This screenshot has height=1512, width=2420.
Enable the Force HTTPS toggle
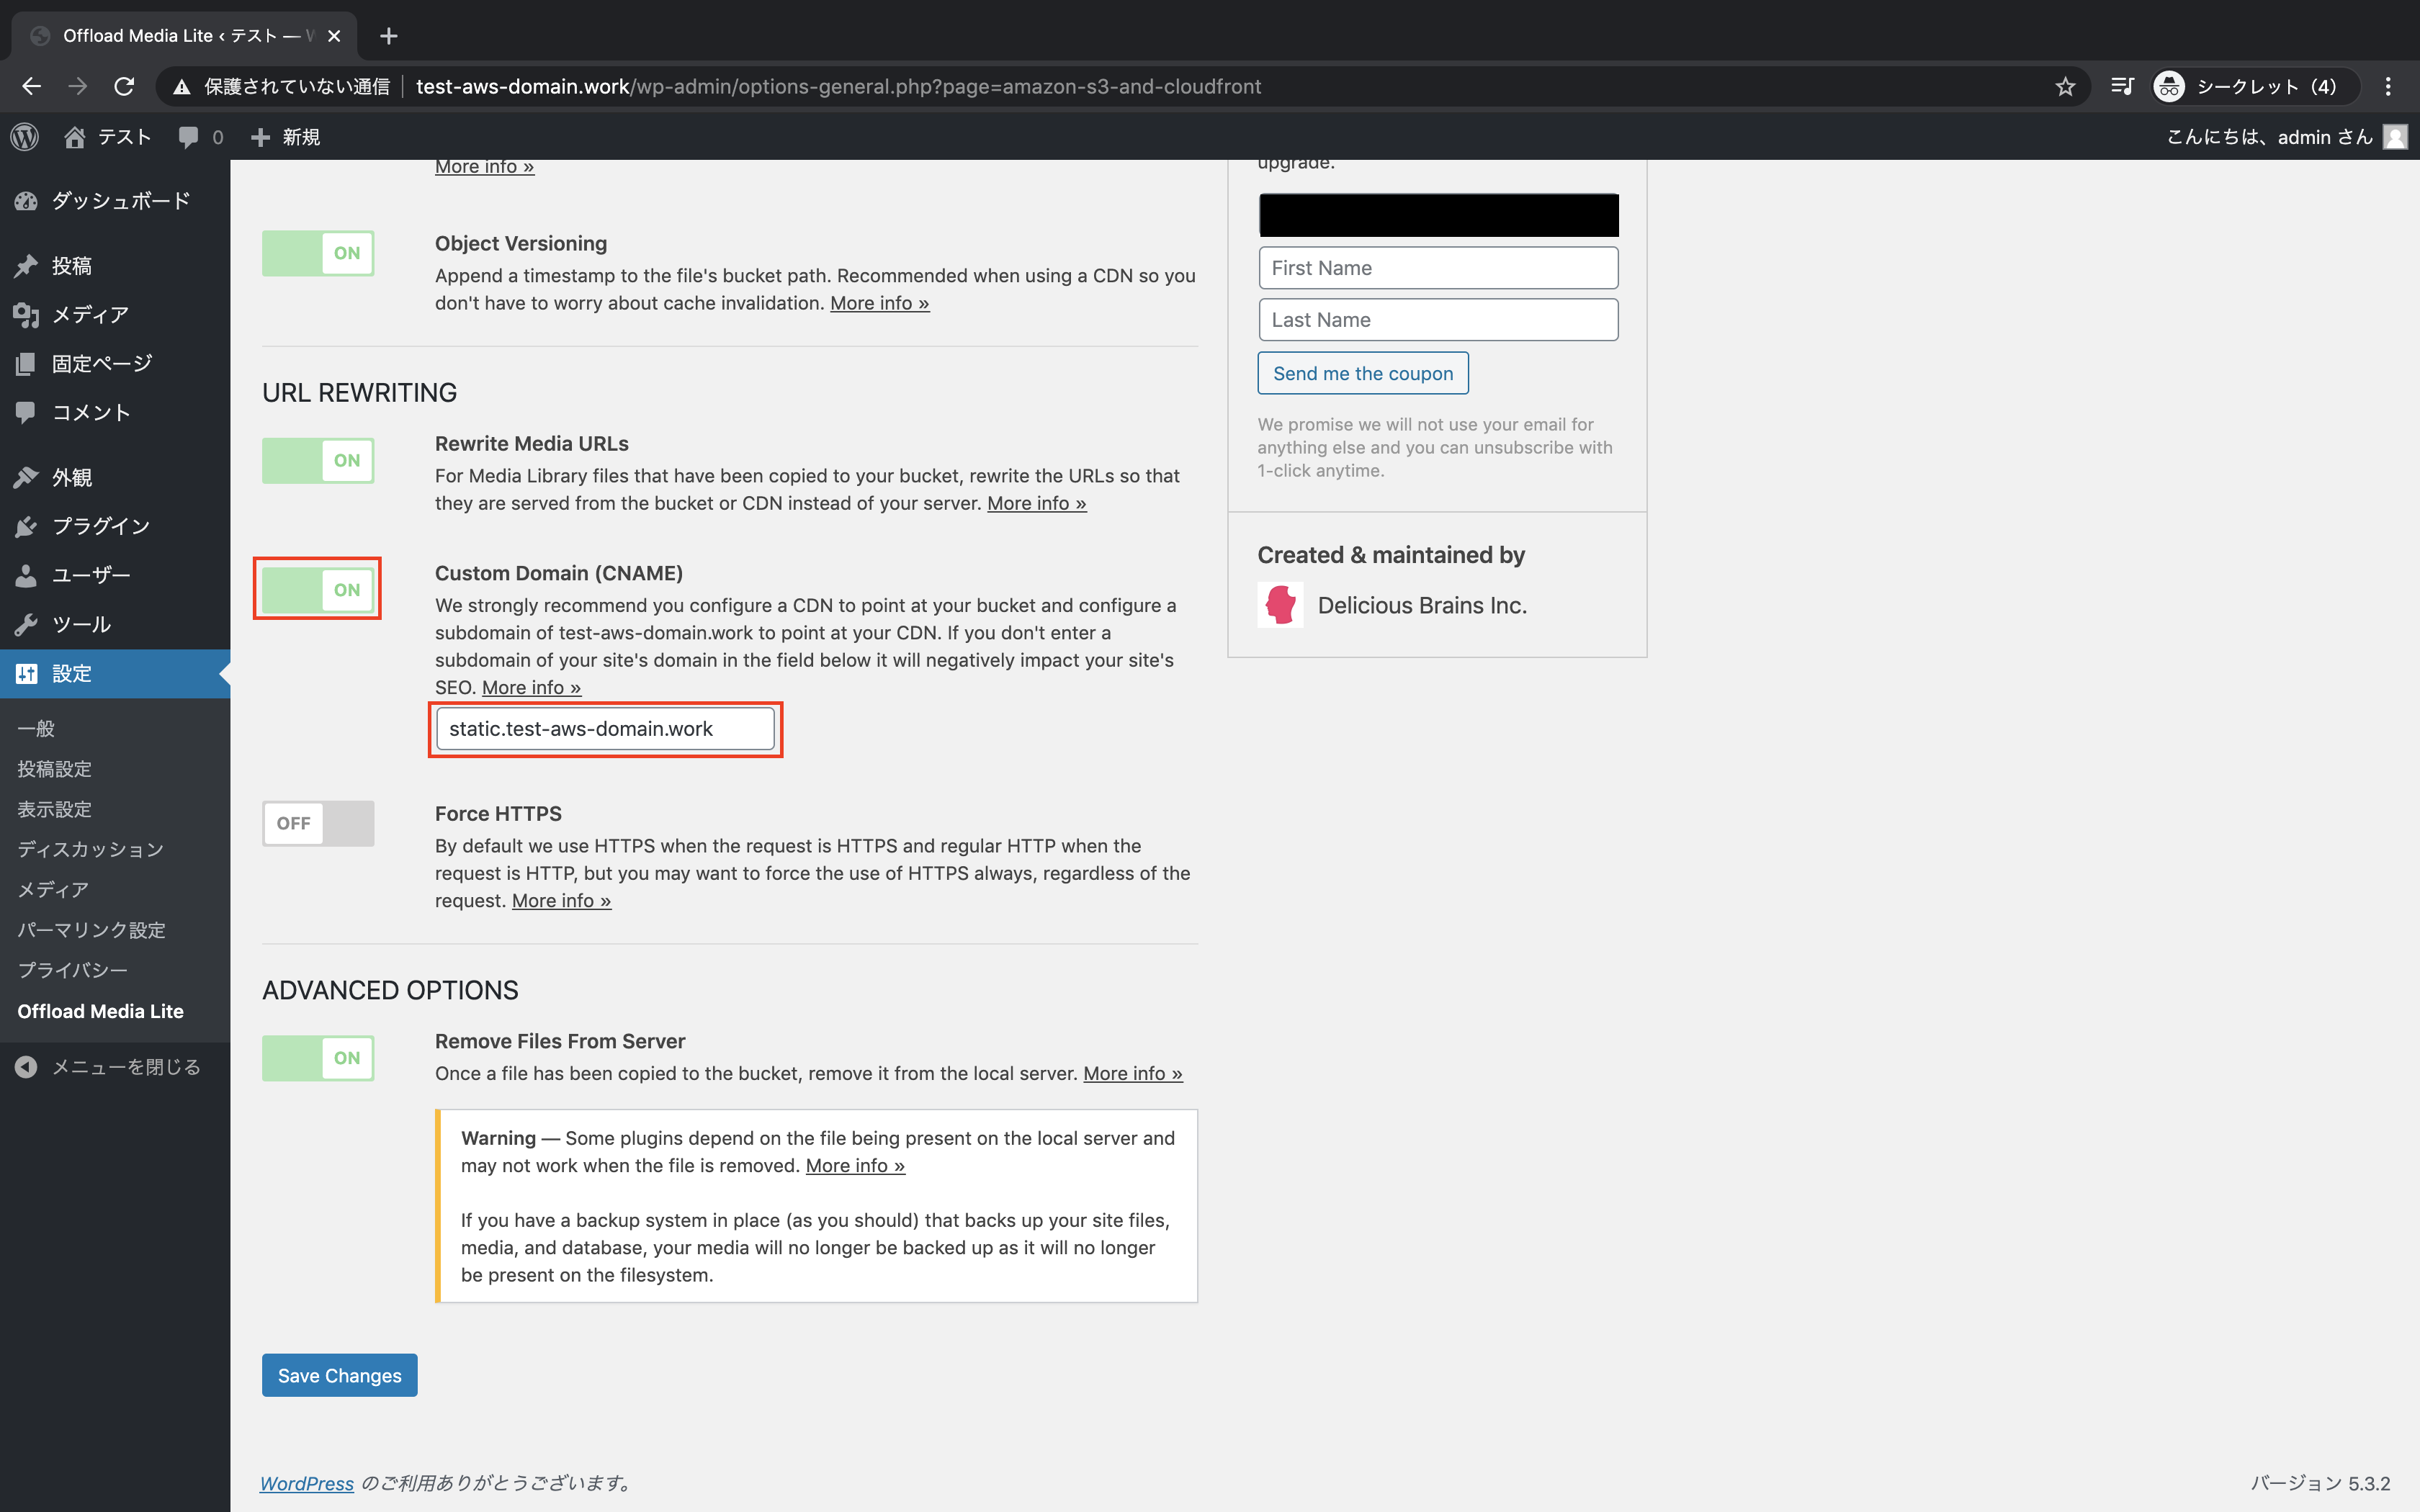pyautogui.click(x=318, y=823)
